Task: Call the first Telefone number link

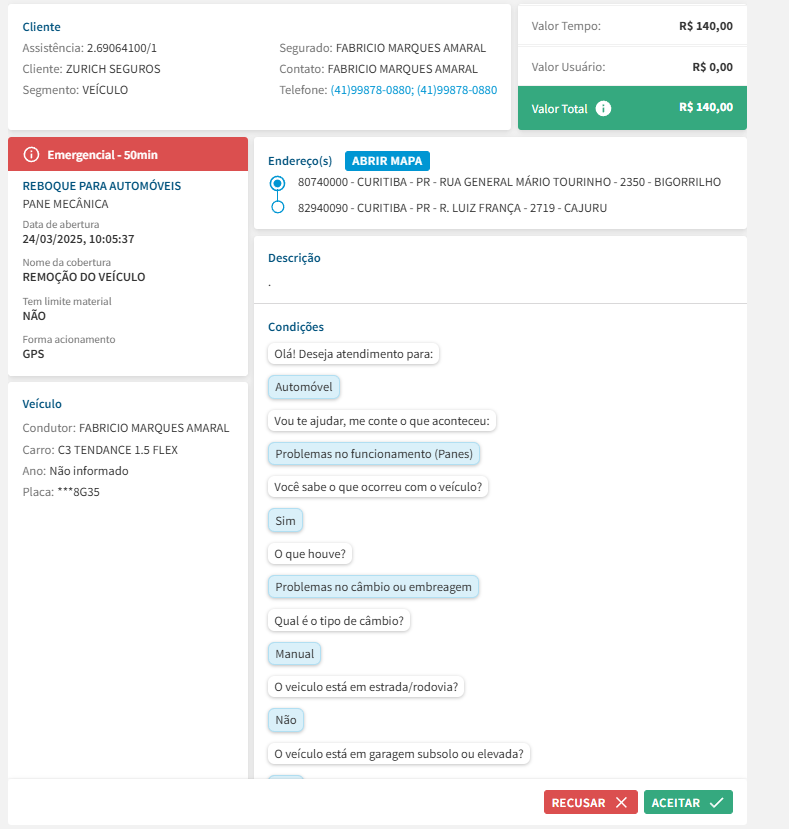Action: tap(371, 90)
